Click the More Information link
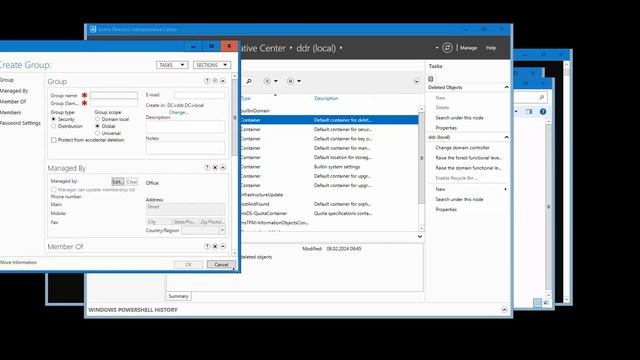This screenshot has height=360, width=640. tap(18, 262)
